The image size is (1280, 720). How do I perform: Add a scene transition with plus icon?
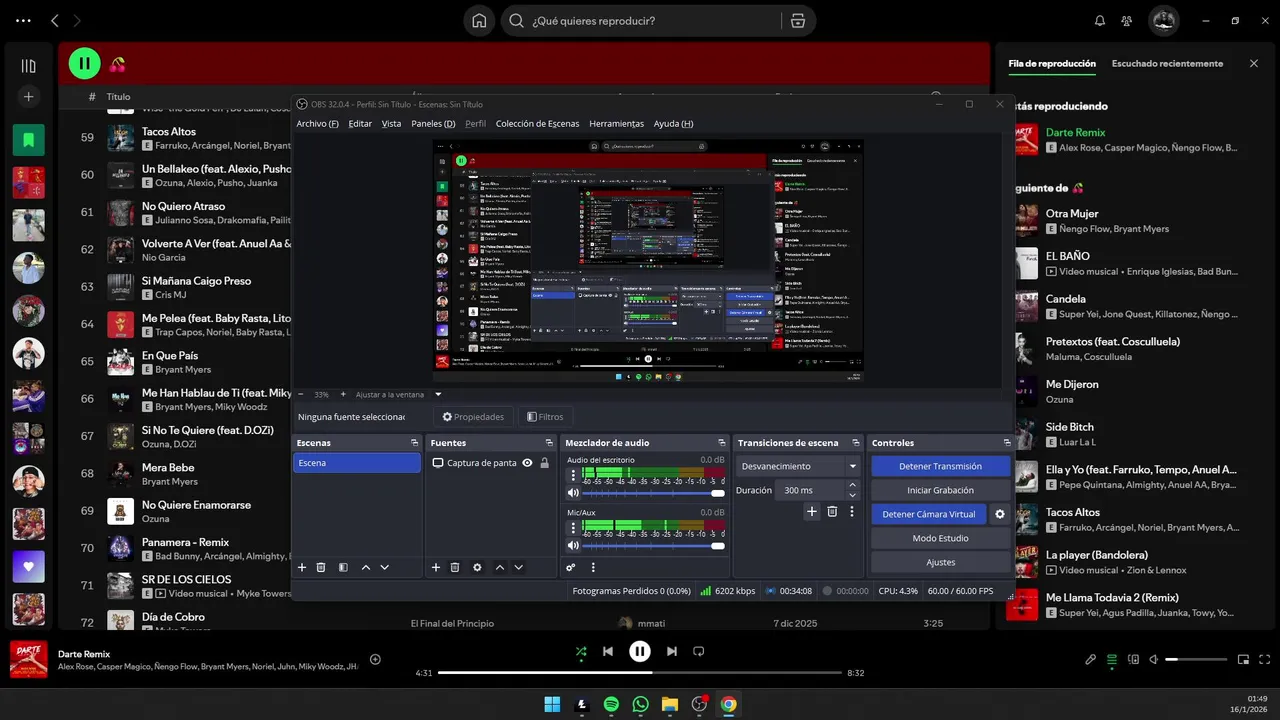coord(812,511)
